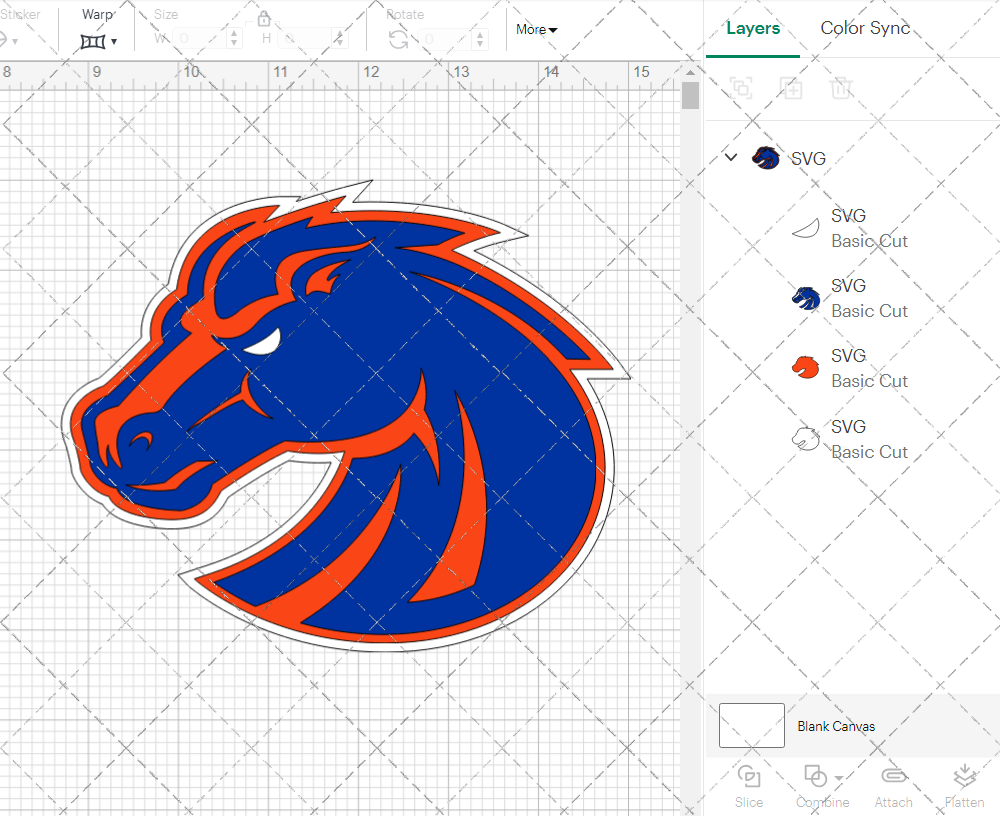
Task: Select the blue horse SVG Basic Cut layer
Action: pyautogui.click(x=870, y=298)
